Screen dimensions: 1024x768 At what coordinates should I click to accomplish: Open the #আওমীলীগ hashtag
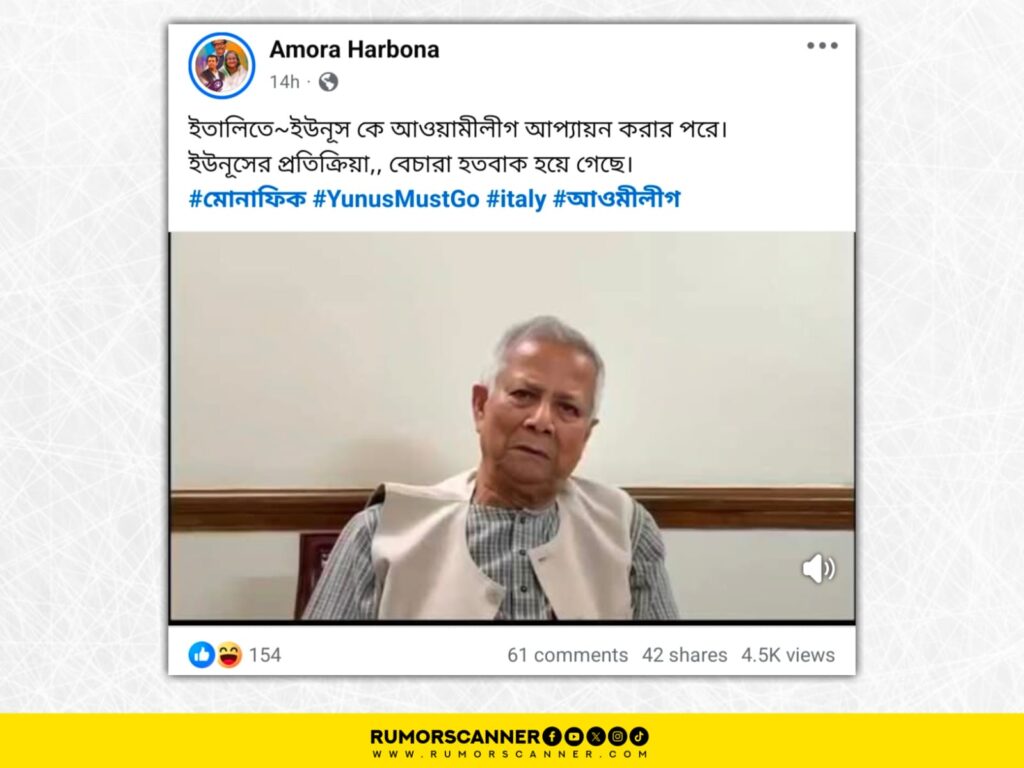616,198
